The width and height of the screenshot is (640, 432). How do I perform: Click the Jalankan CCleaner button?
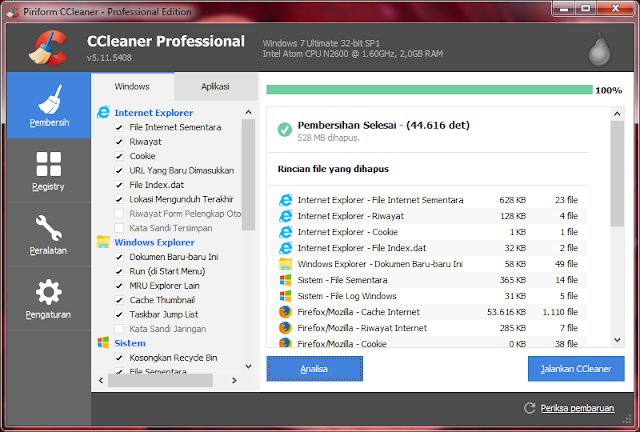point(576,369)
